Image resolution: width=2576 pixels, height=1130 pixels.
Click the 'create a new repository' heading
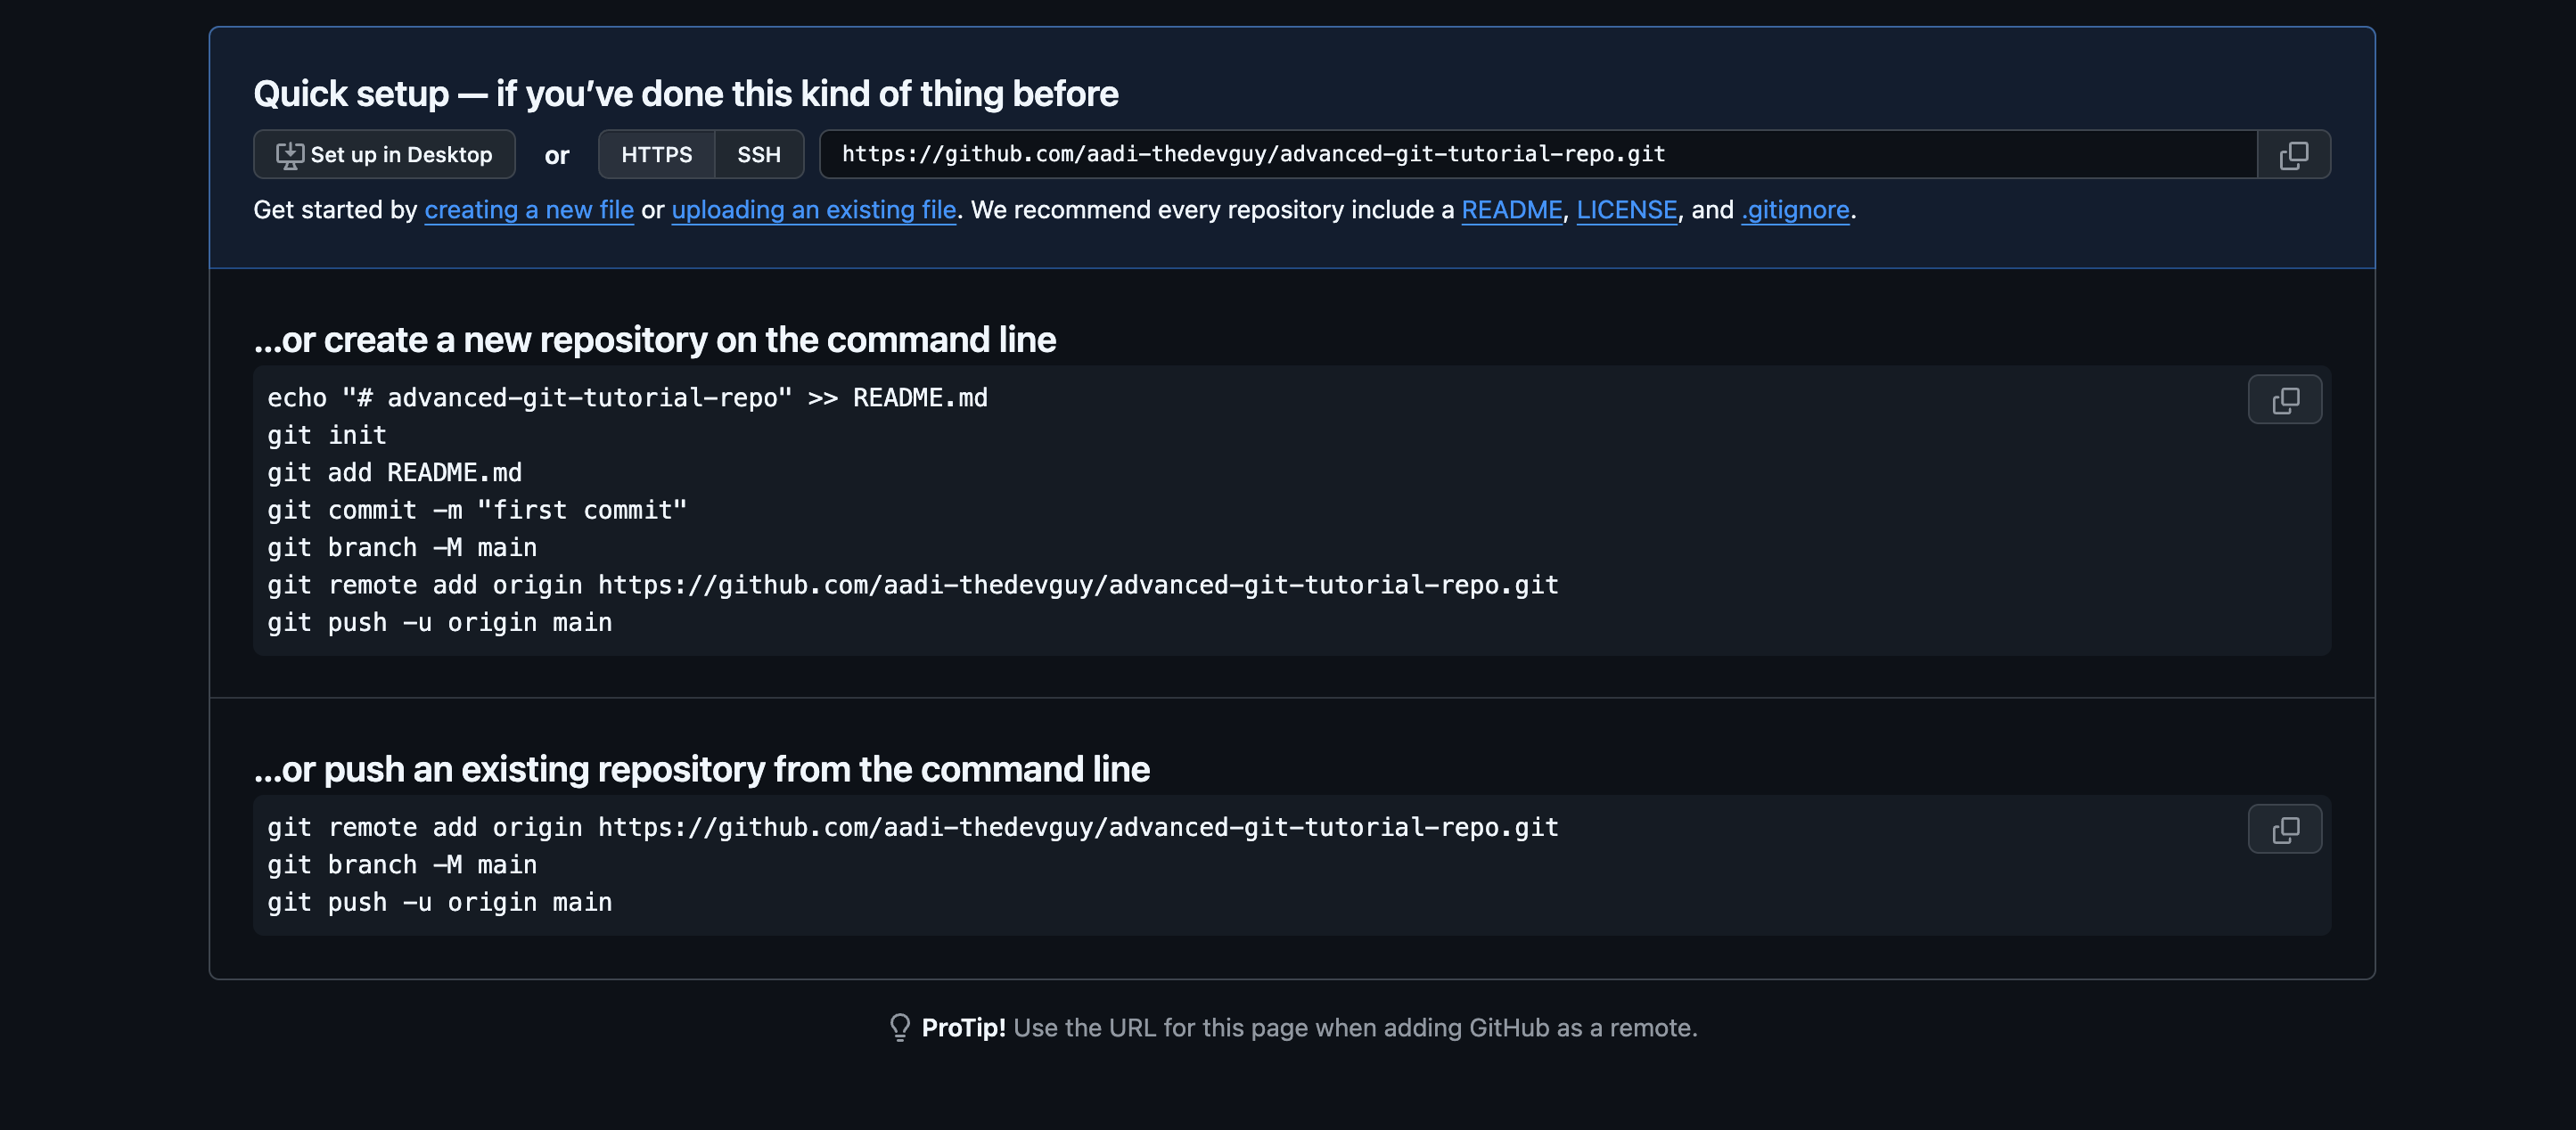(654, 340)
